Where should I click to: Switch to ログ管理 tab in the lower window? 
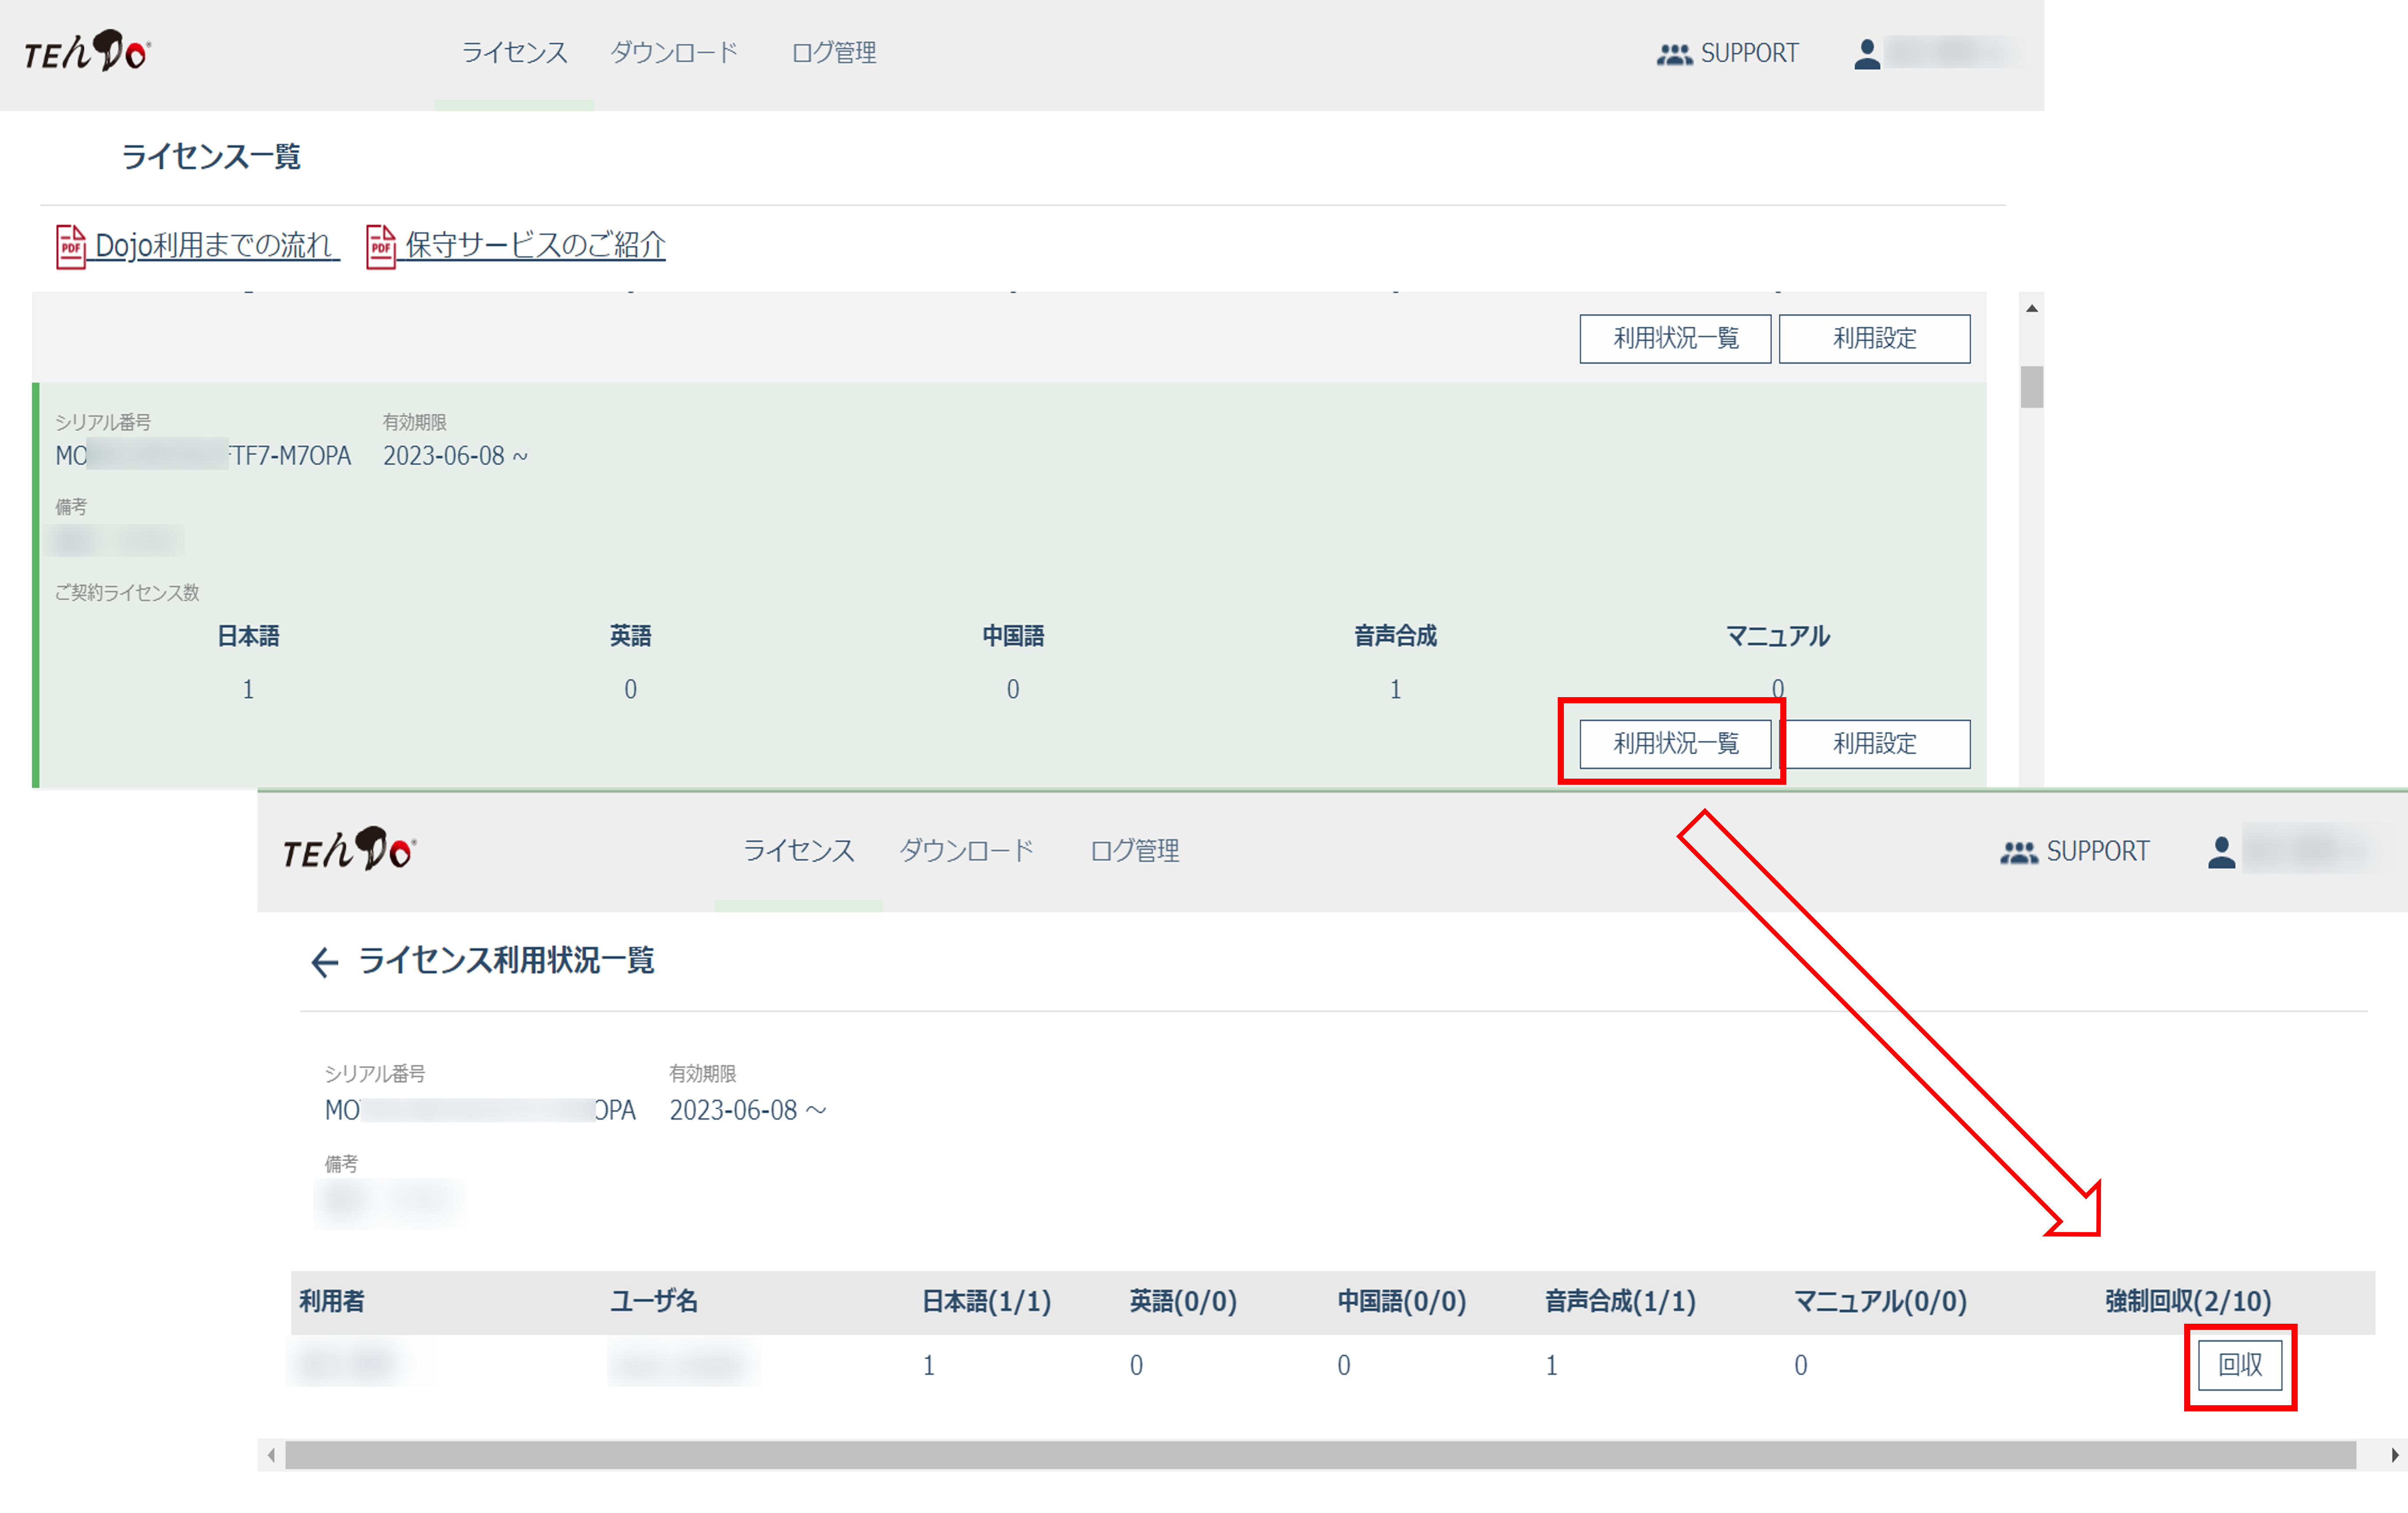tap(1134, 850)
